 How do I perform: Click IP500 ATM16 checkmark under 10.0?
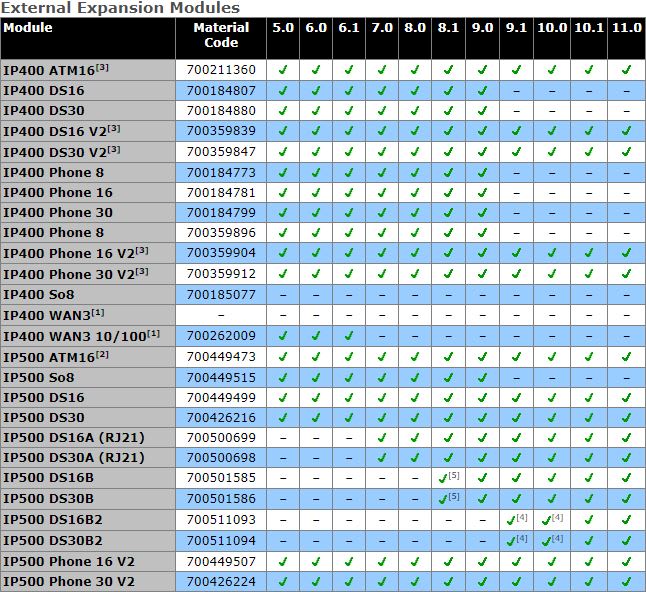click(552, 356)
